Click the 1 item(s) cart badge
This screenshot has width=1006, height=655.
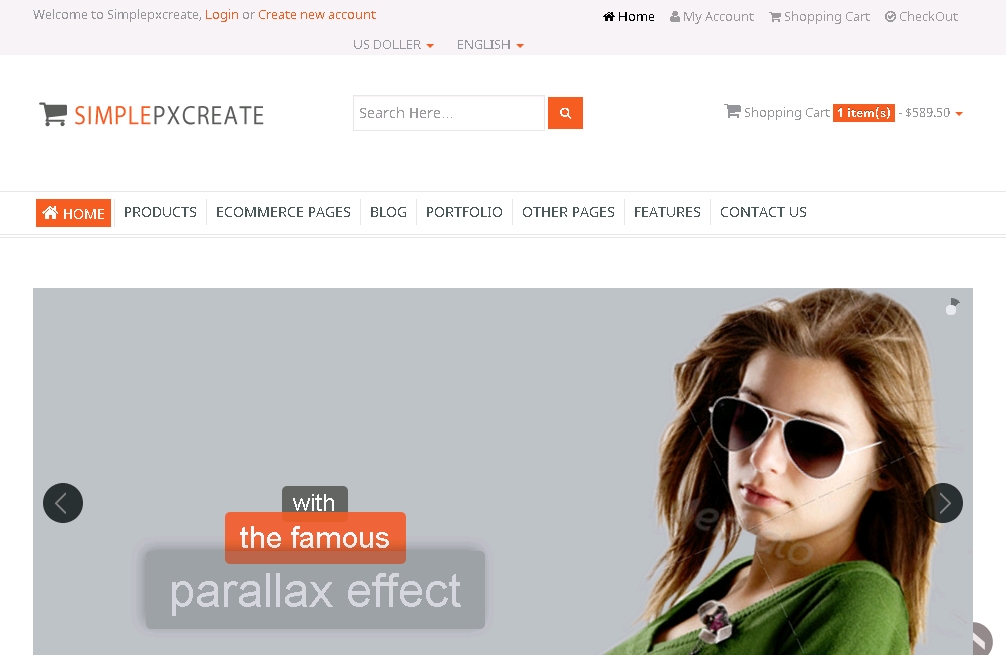[x=864, y=113]
